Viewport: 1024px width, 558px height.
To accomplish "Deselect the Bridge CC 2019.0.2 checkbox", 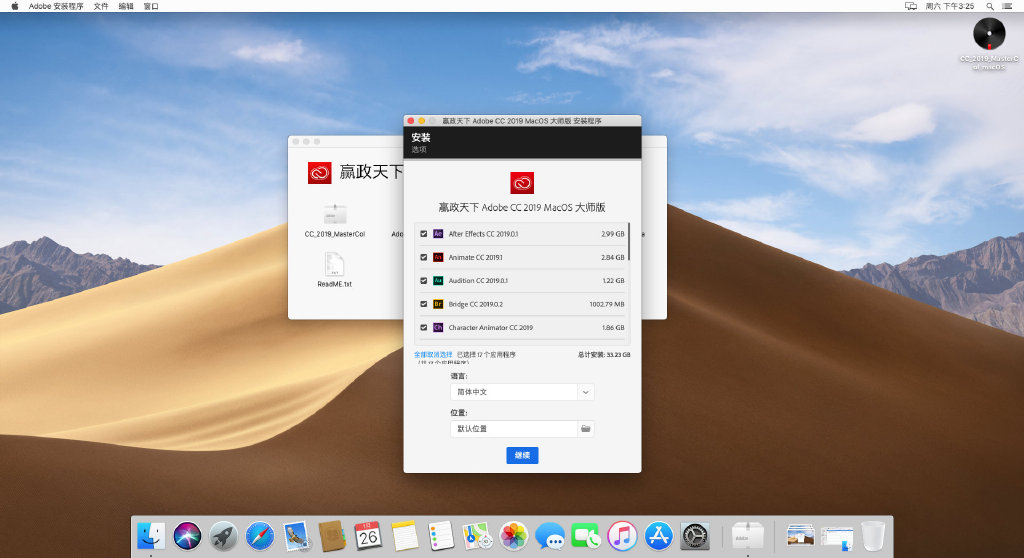I will click(424, 304).
